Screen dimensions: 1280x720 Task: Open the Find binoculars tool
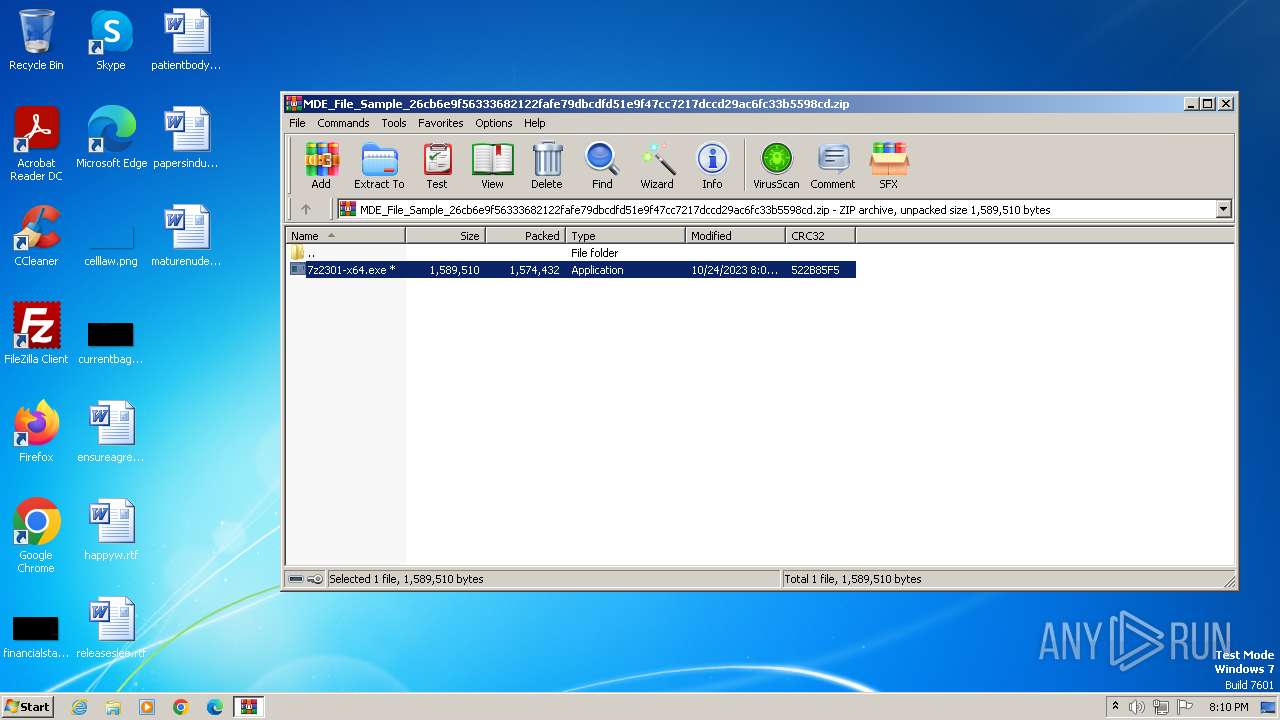[602, 166]
